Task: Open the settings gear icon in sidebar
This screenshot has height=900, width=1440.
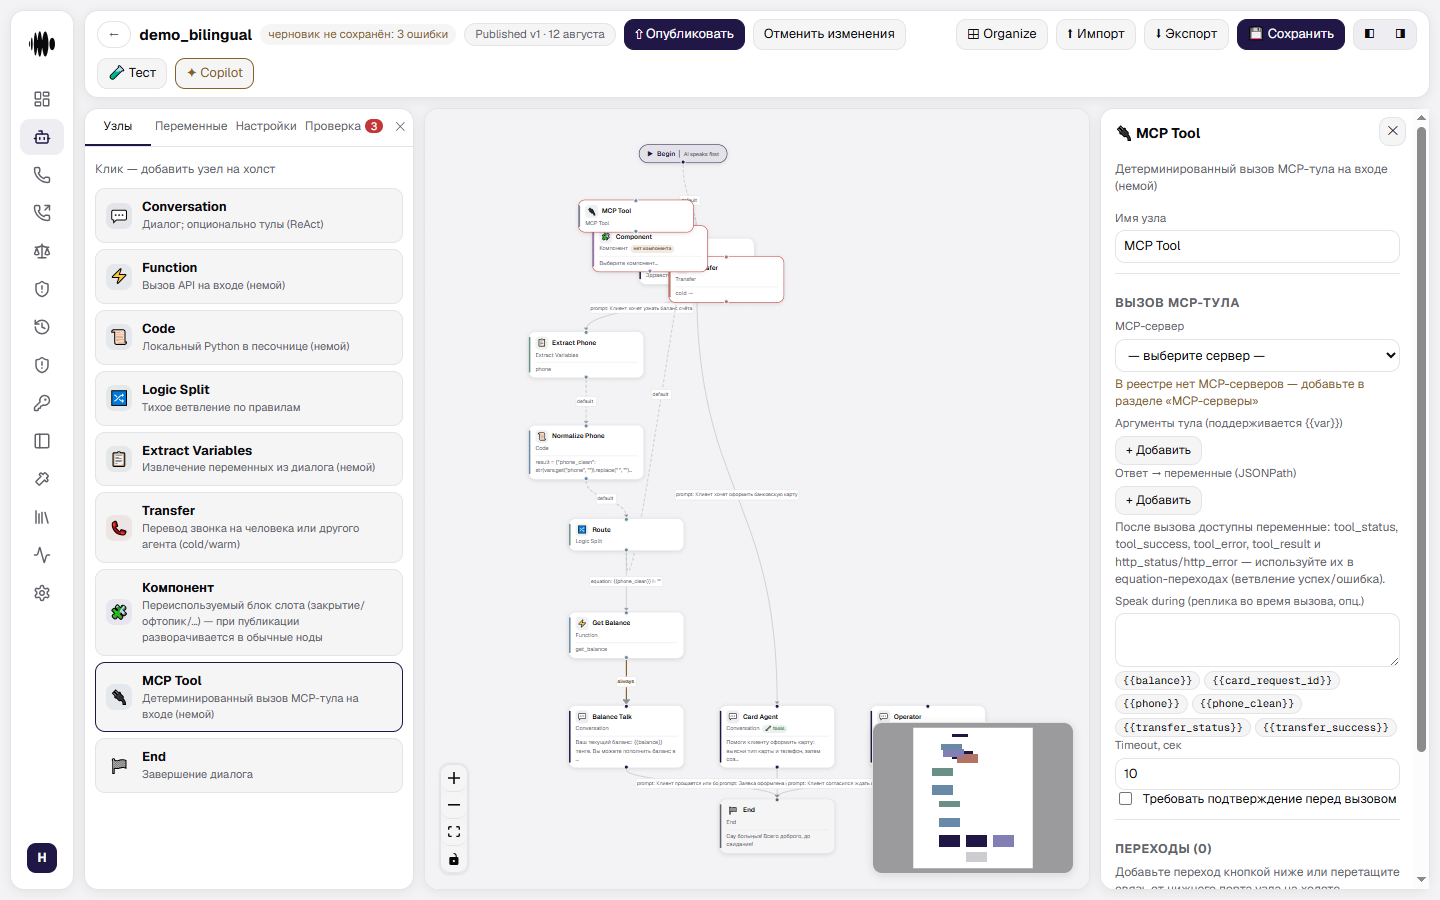Action: [x=42, y=593]
